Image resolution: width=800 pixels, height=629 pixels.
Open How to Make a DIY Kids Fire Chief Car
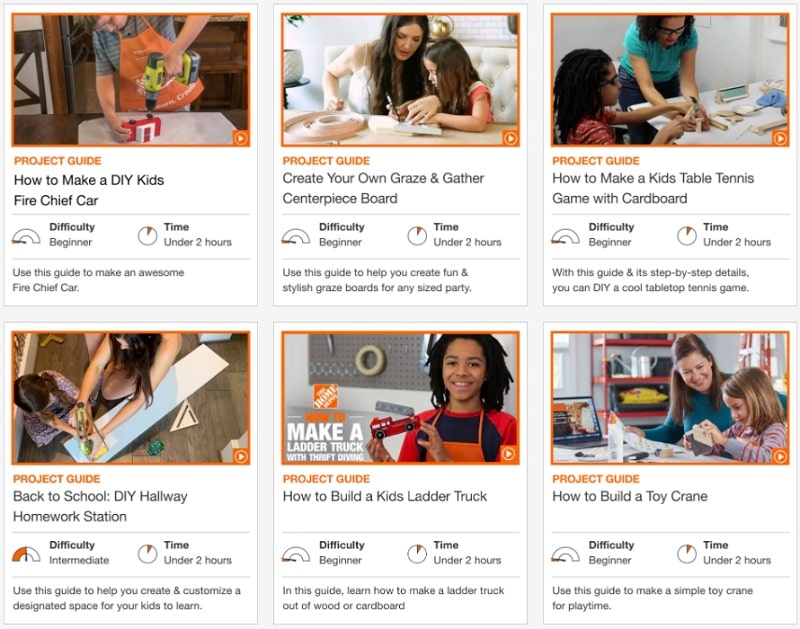89,190
